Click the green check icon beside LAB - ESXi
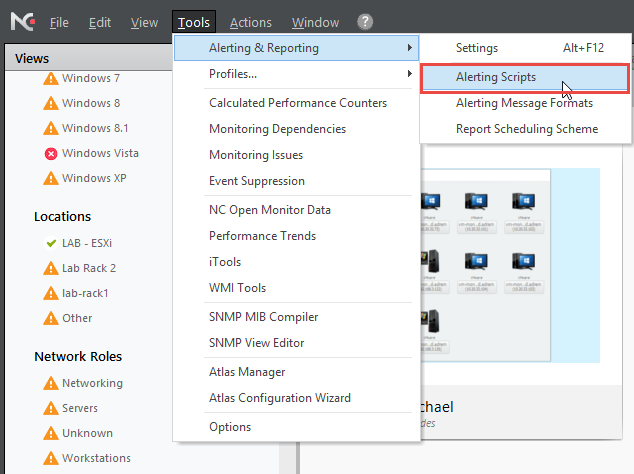The image size is (634, 474). 51,243
